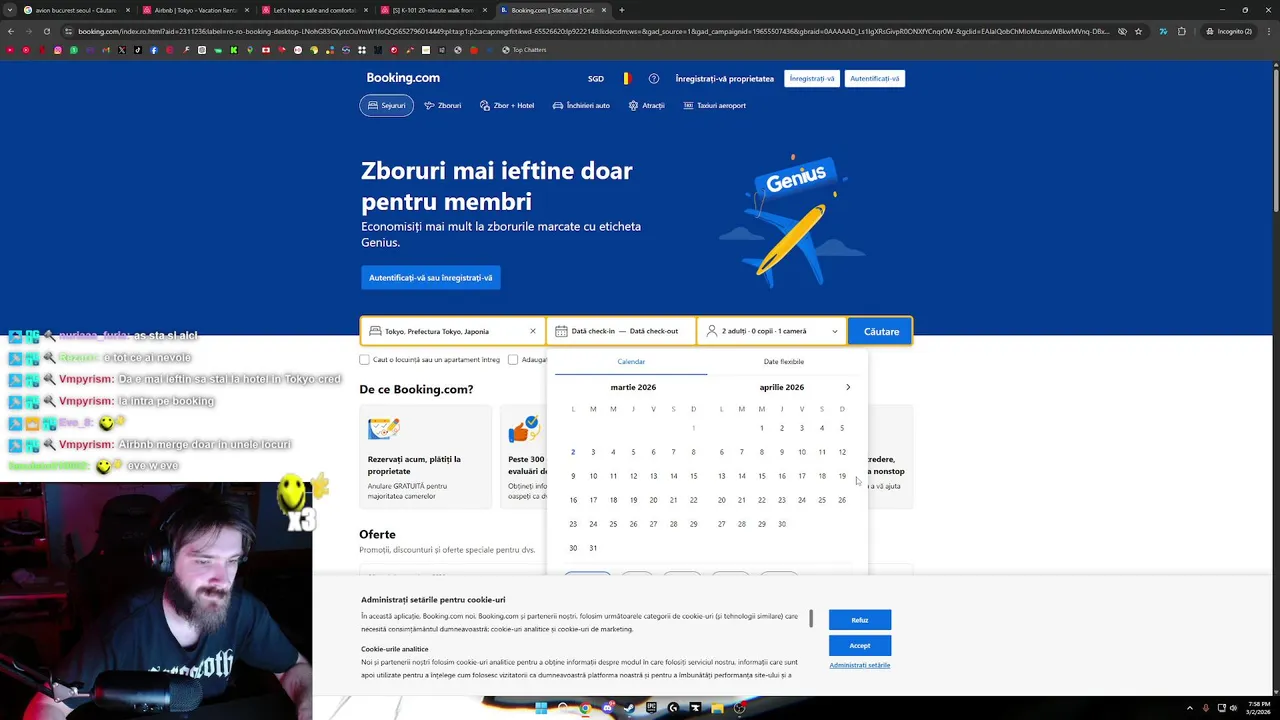Click the guest person icon
This screenshot has width=1280, height=720.
(x=712, y=331)
